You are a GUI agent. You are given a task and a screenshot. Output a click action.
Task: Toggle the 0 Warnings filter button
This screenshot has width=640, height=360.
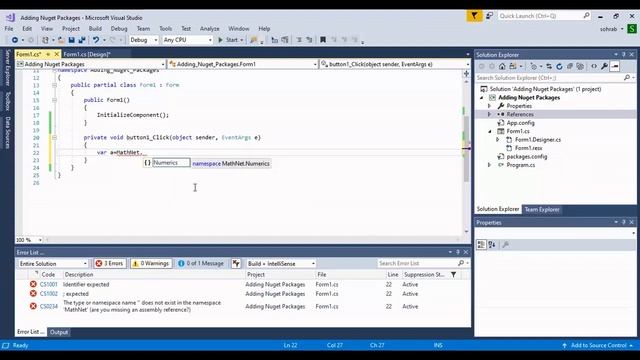coord(151,264)
